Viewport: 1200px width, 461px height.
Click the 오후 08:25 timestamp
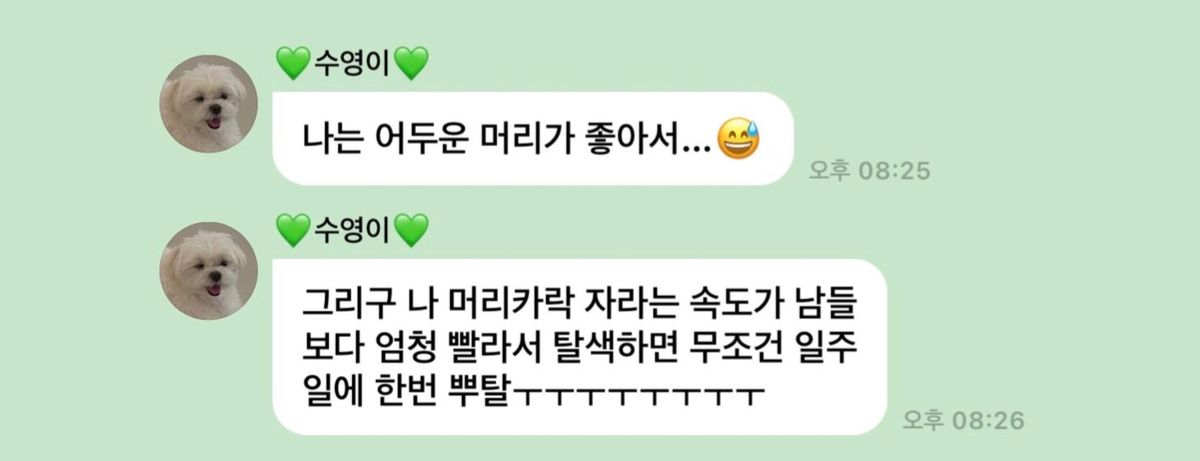pos(869,171)
